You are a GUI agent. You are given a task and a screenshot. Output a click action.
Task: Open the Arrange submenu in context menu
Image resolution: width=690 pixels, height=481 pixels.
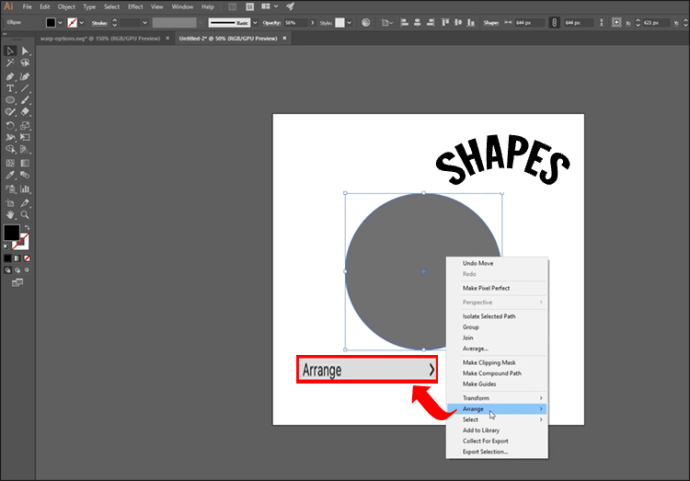click(496, 409)
